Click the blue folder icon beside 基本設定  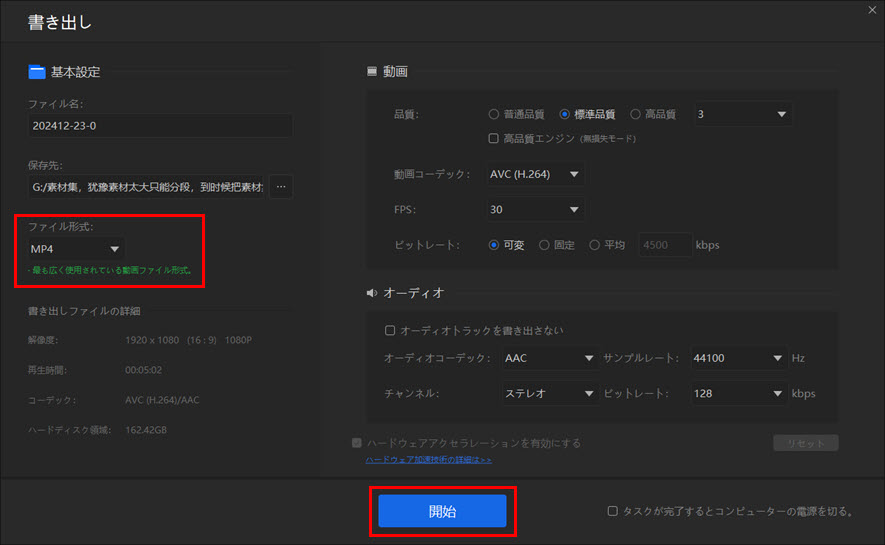tap(37, 72)
